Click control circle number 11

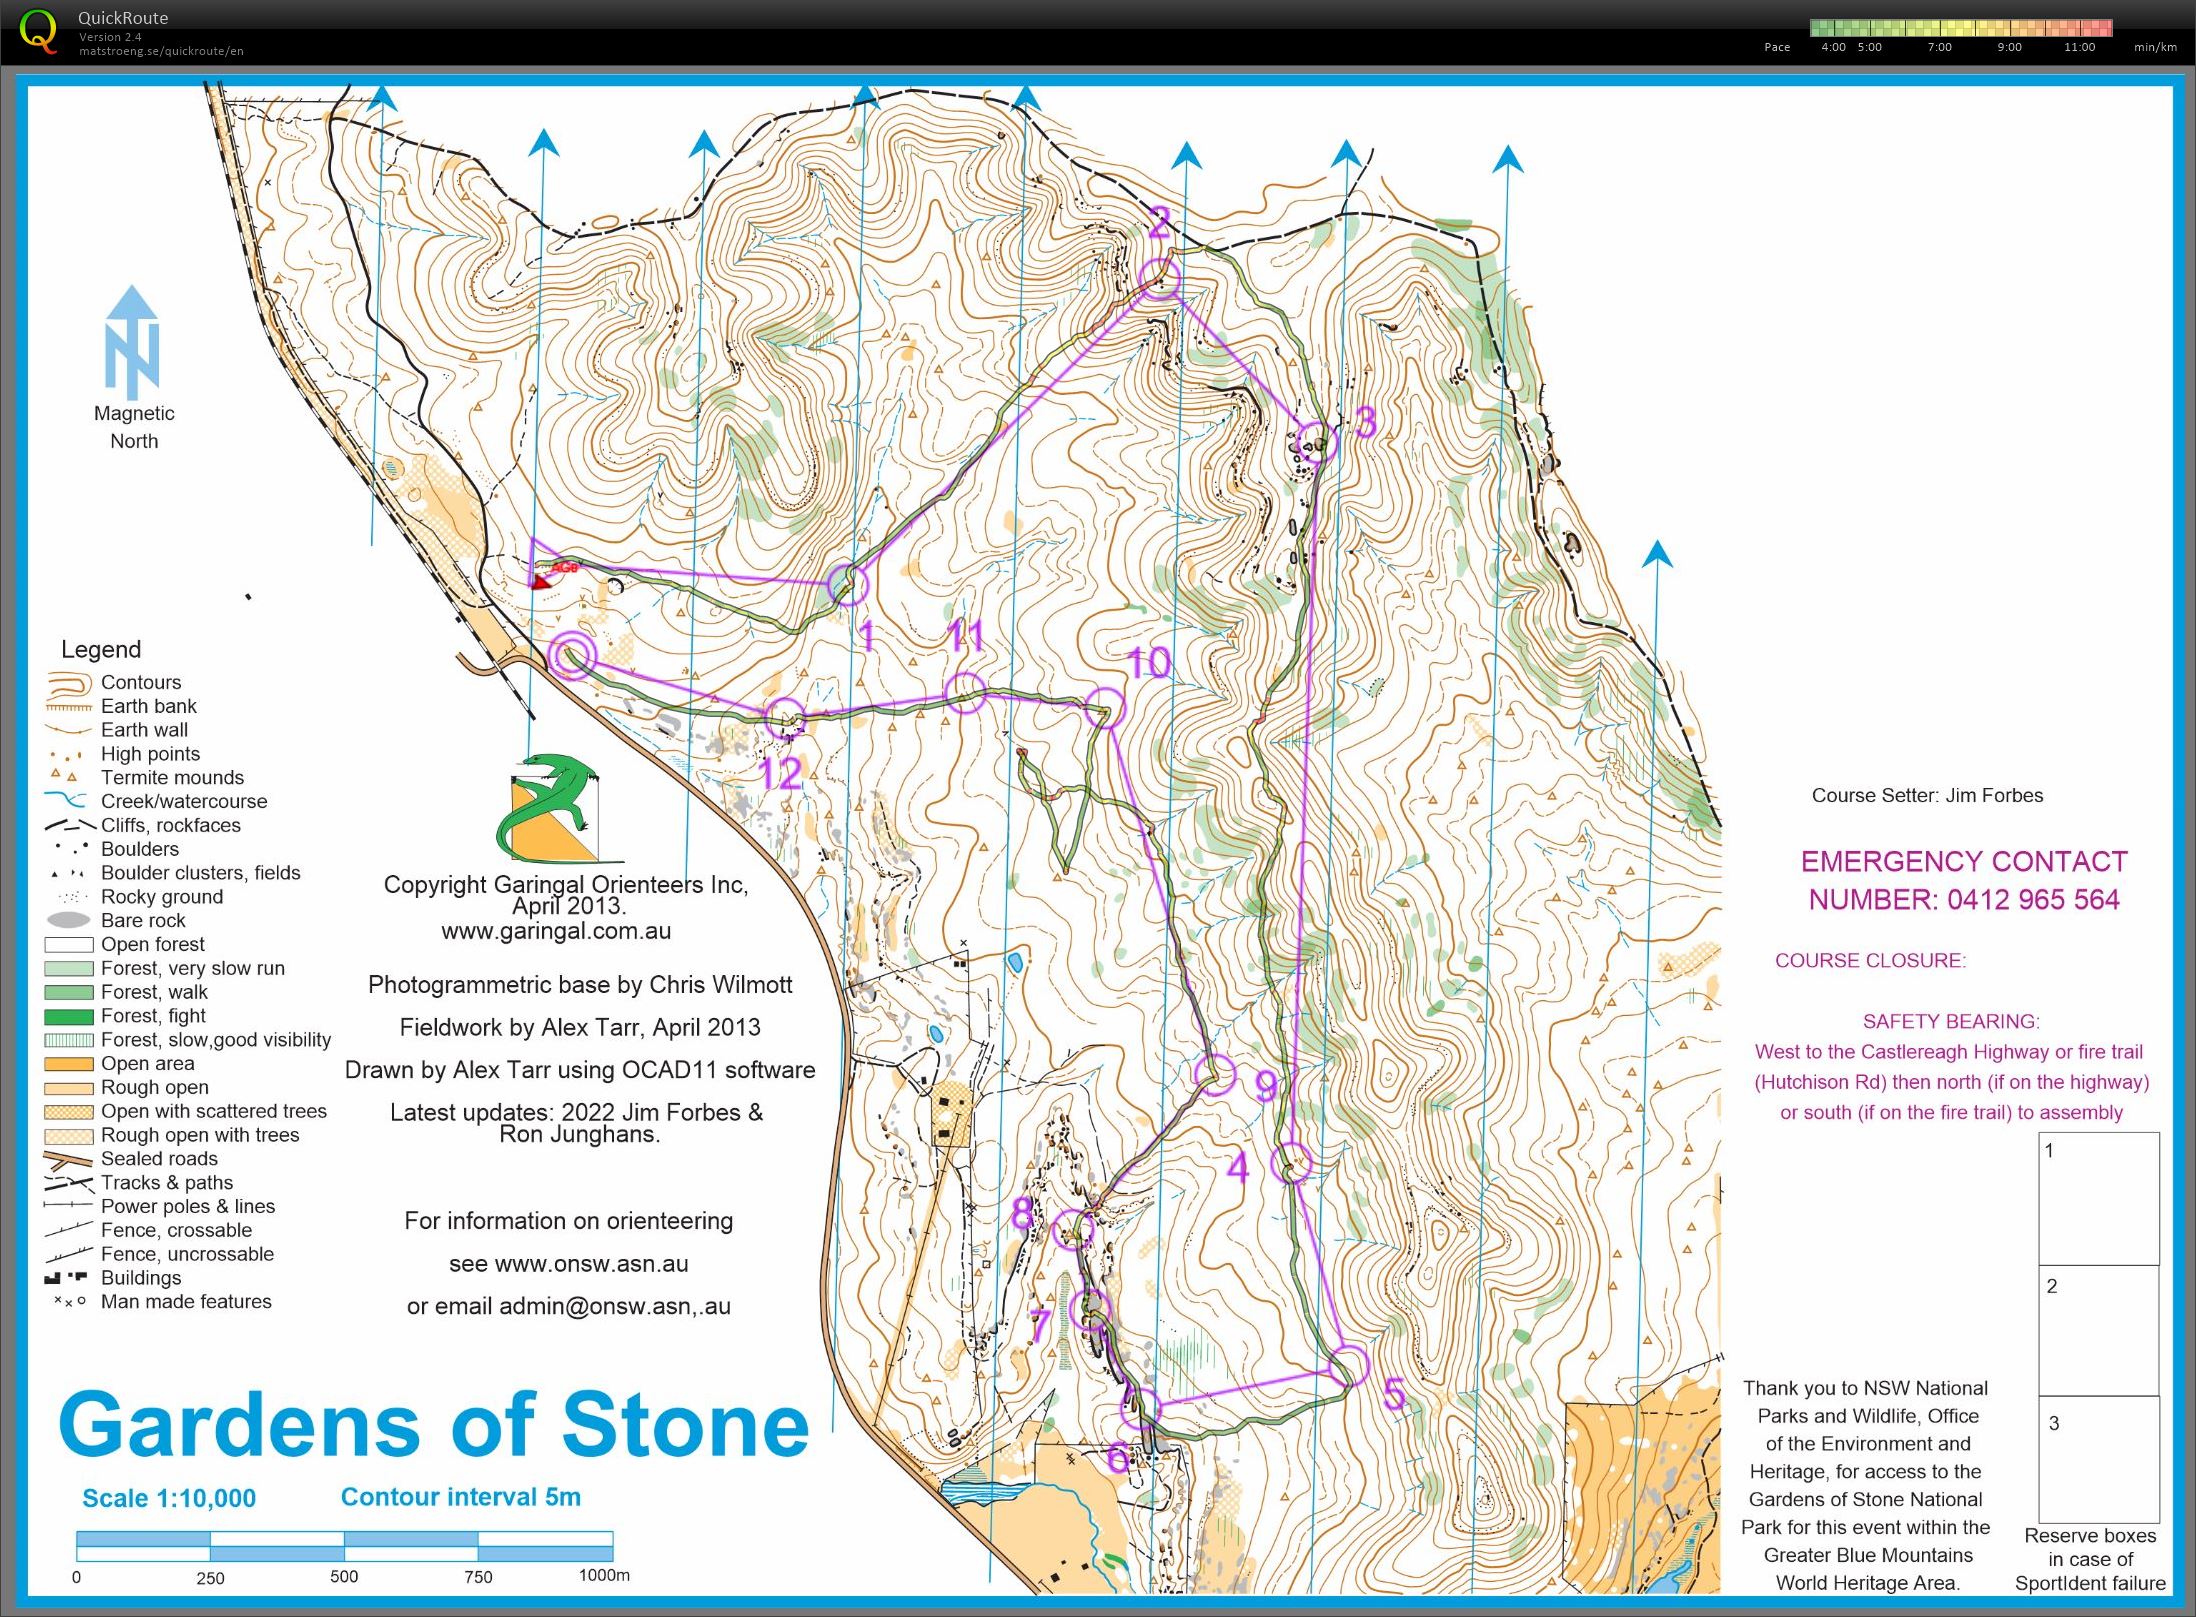pyautogui.click(x=965, y=692)
